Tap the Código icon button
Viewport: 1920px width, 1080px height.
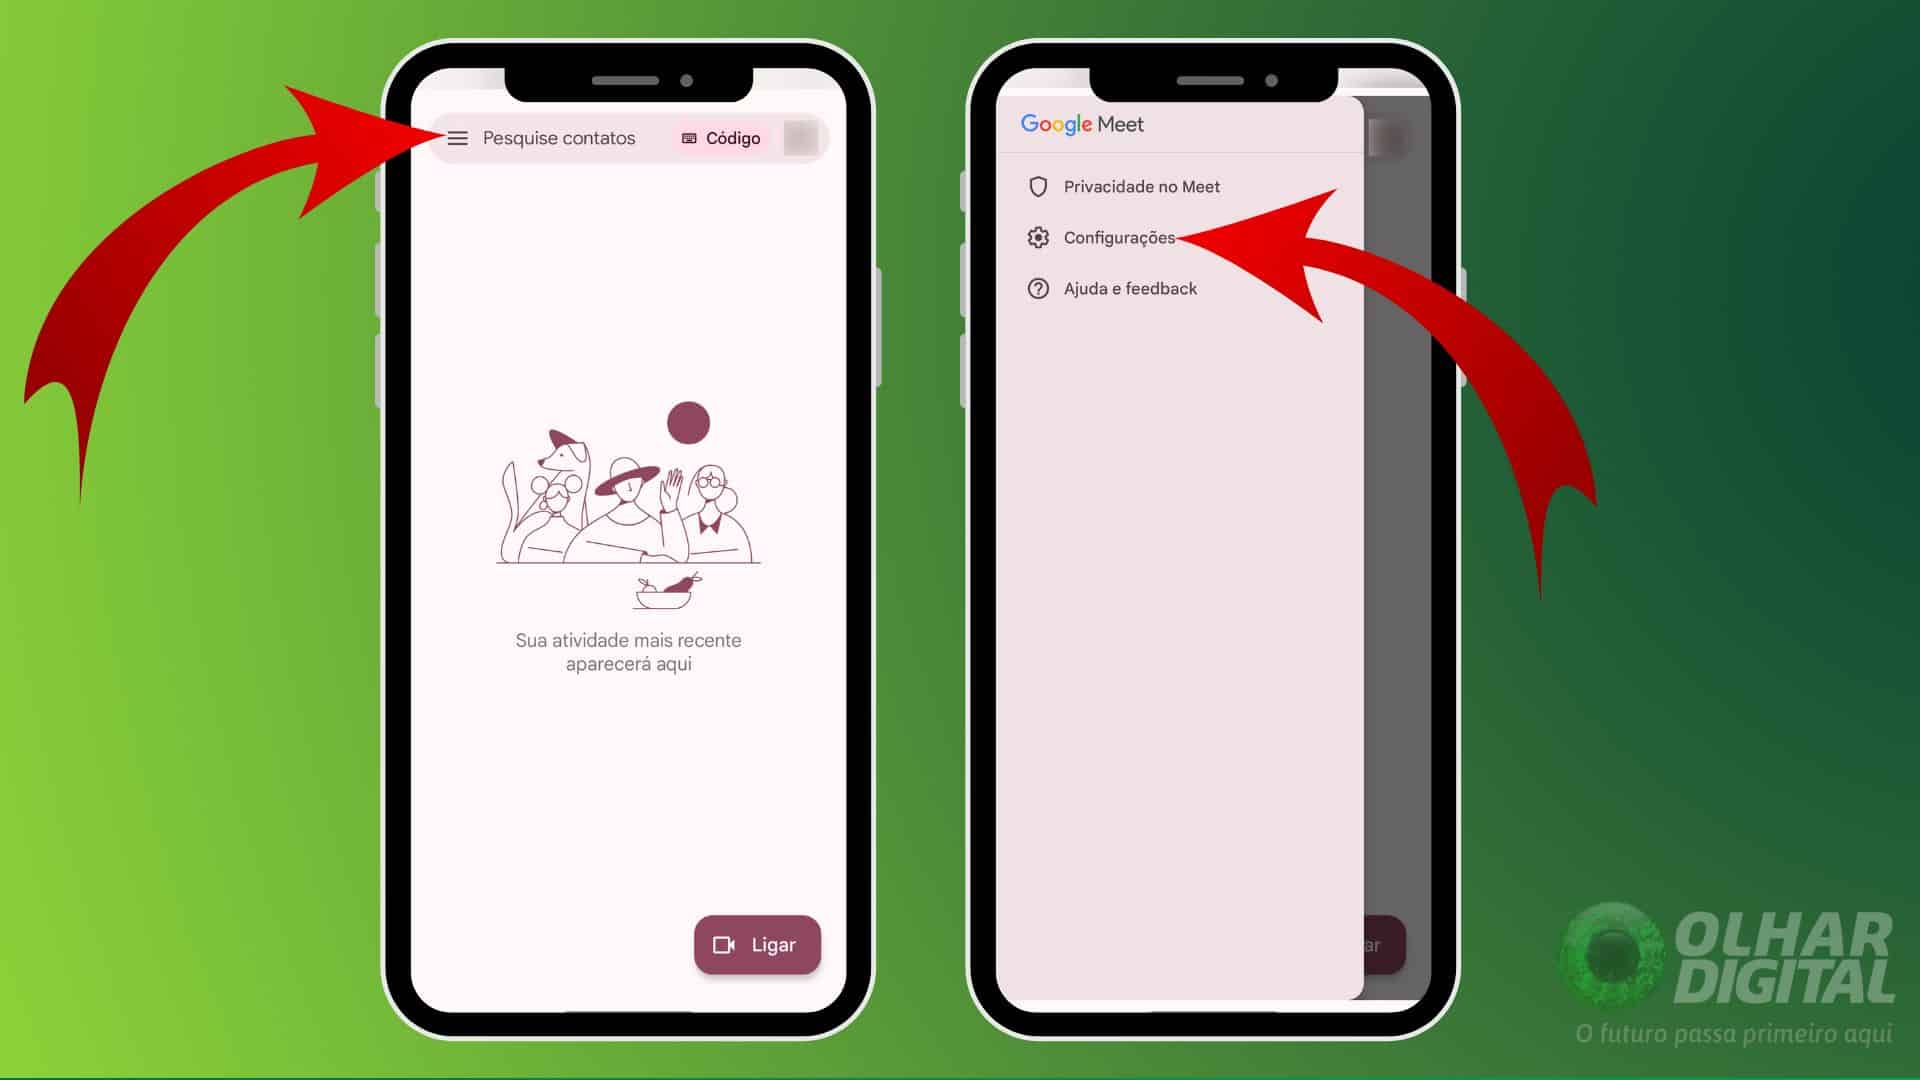pyautogui.click(x=720, y=137)
